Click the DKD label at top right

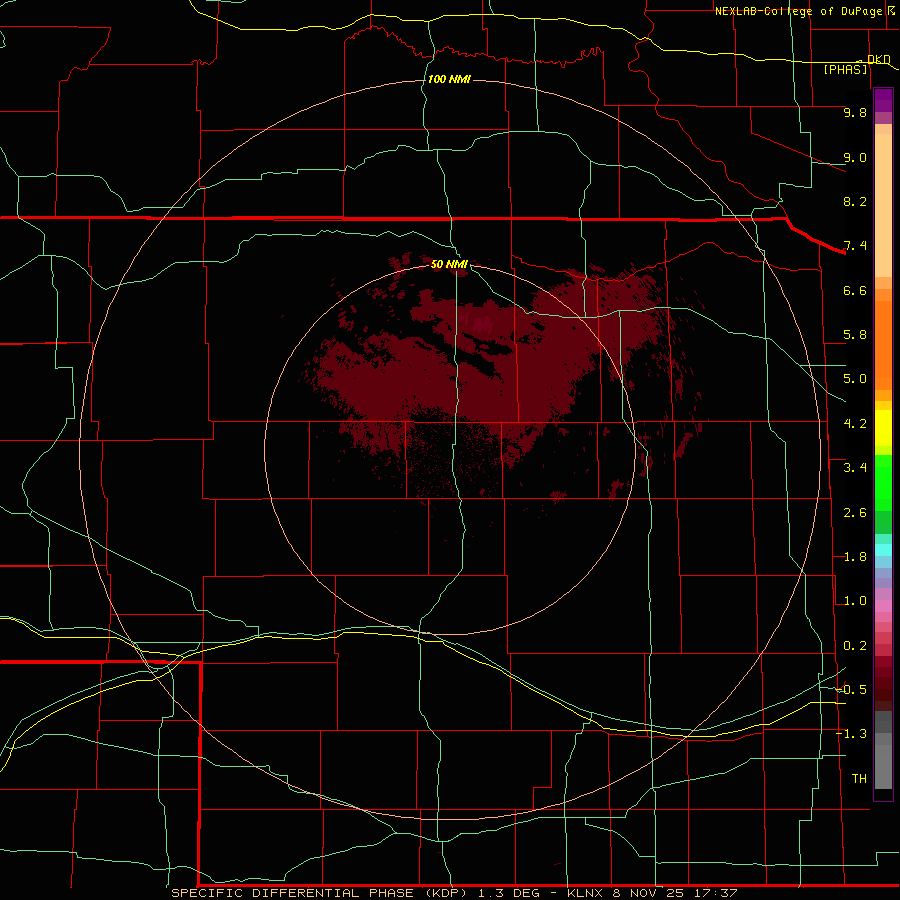click(x=878, y=59)
